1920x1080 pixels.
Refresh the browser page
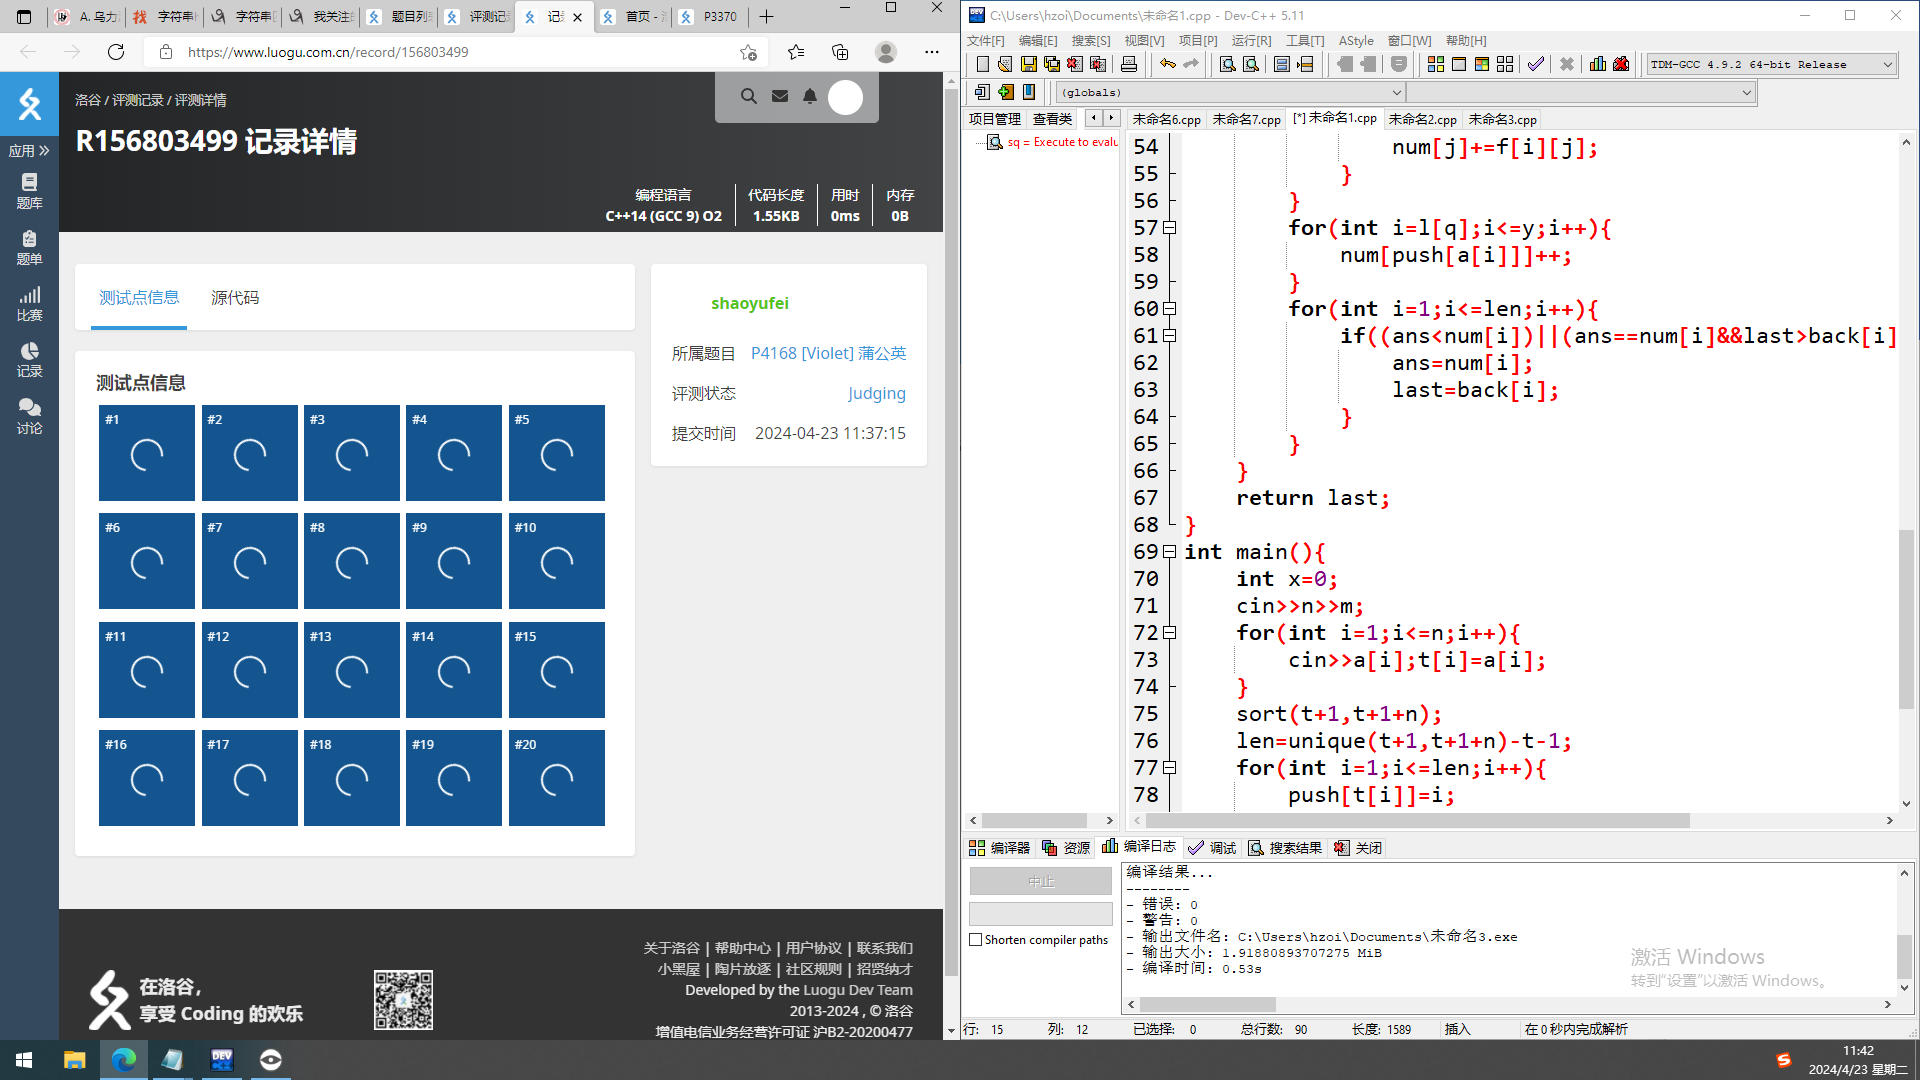point(116,52)
